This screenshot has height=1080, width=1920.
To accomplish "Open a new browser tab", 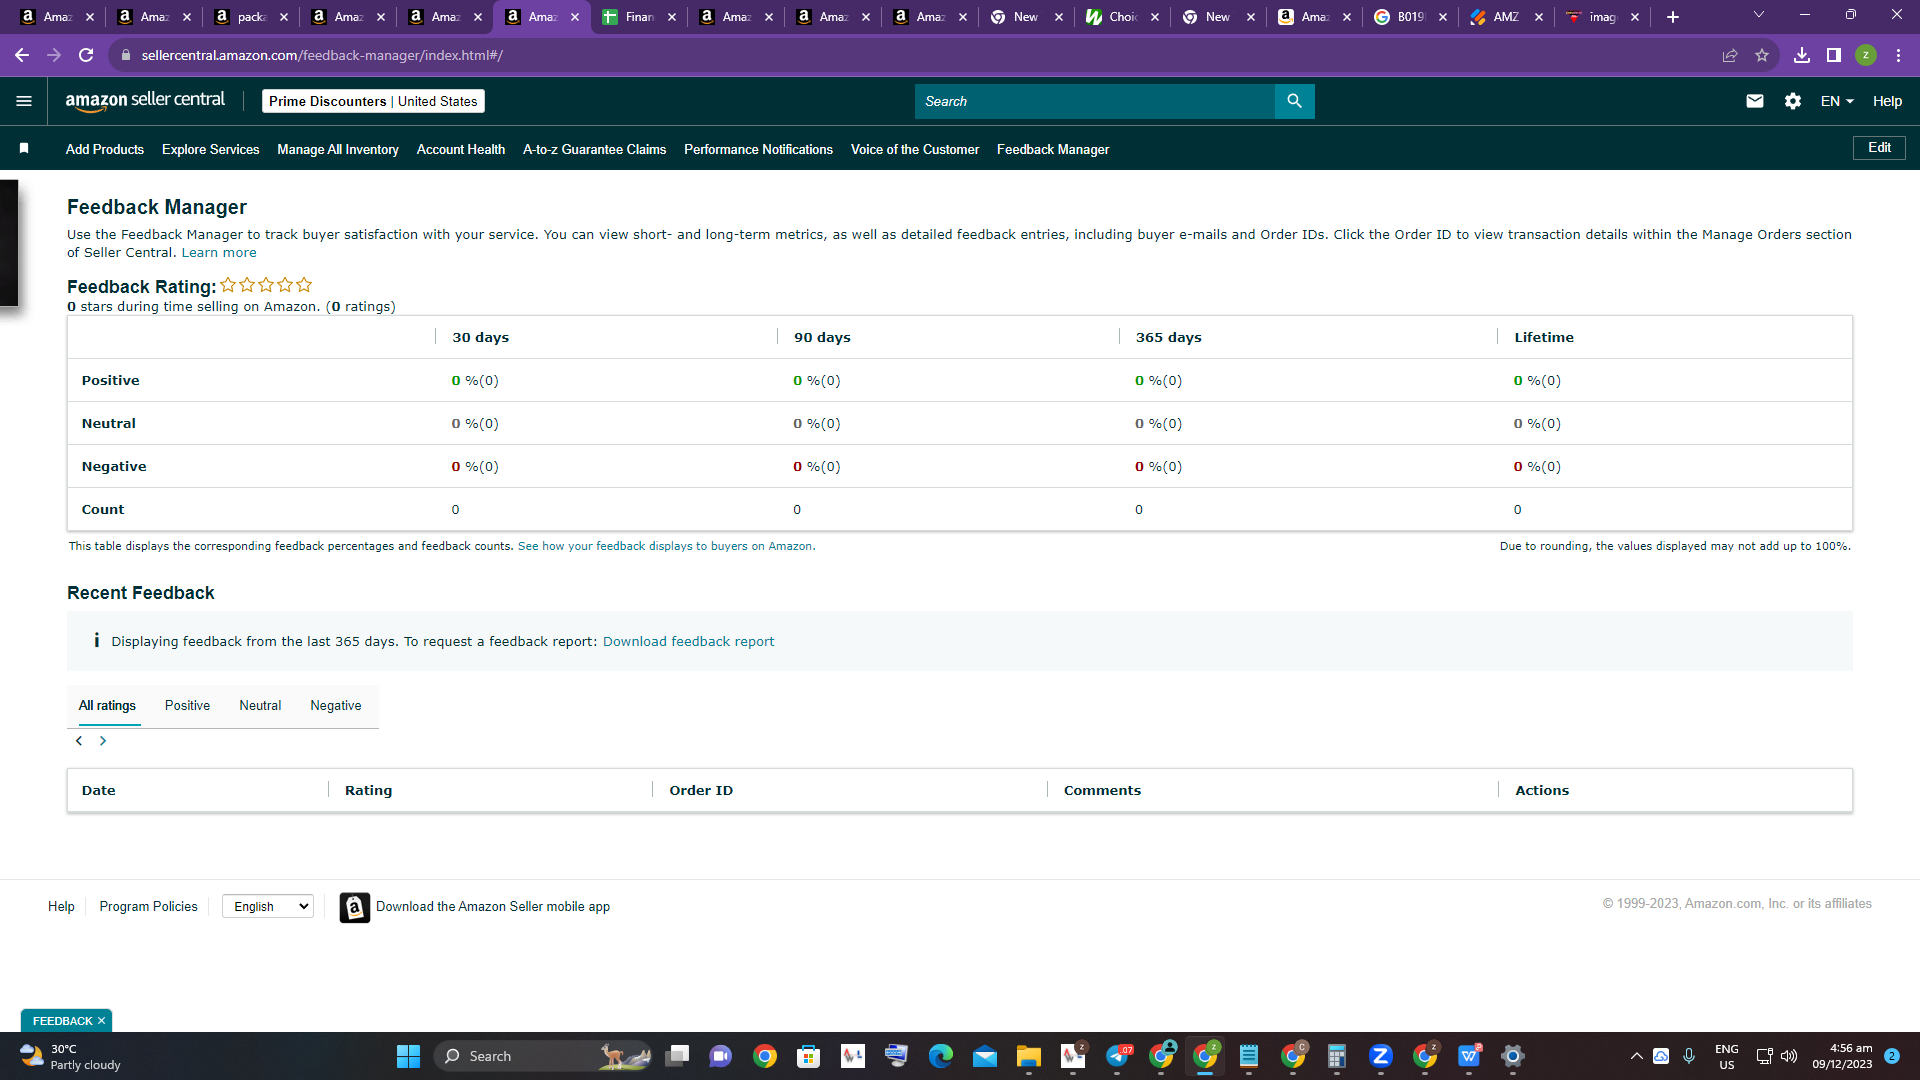I will tap(1673, 17).
